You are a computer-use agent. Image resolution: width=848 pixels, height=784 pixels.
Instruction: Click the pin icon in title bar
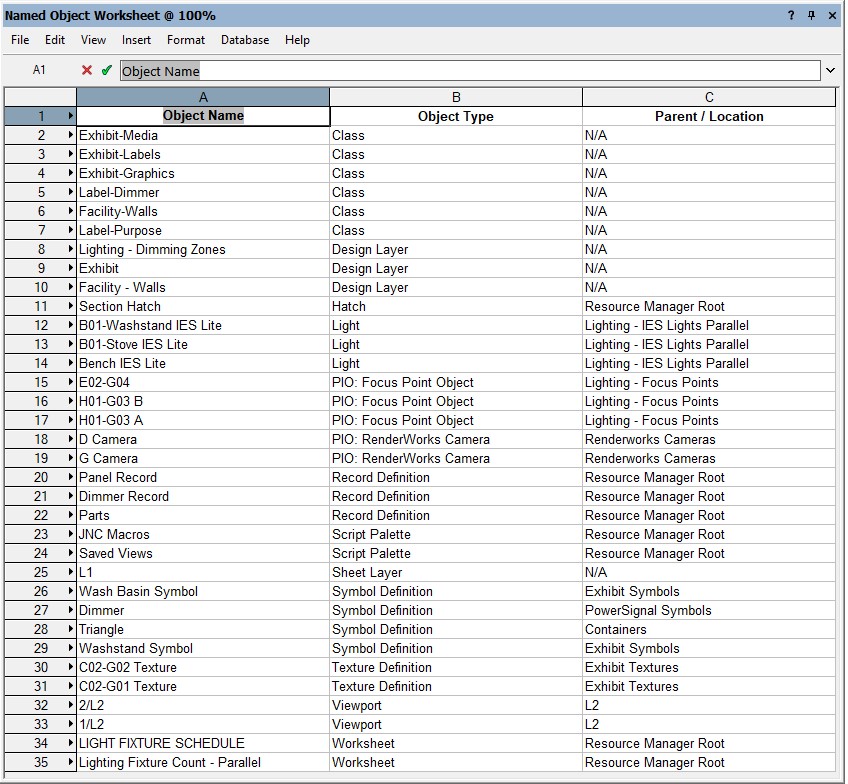click(x=811, y=15)
